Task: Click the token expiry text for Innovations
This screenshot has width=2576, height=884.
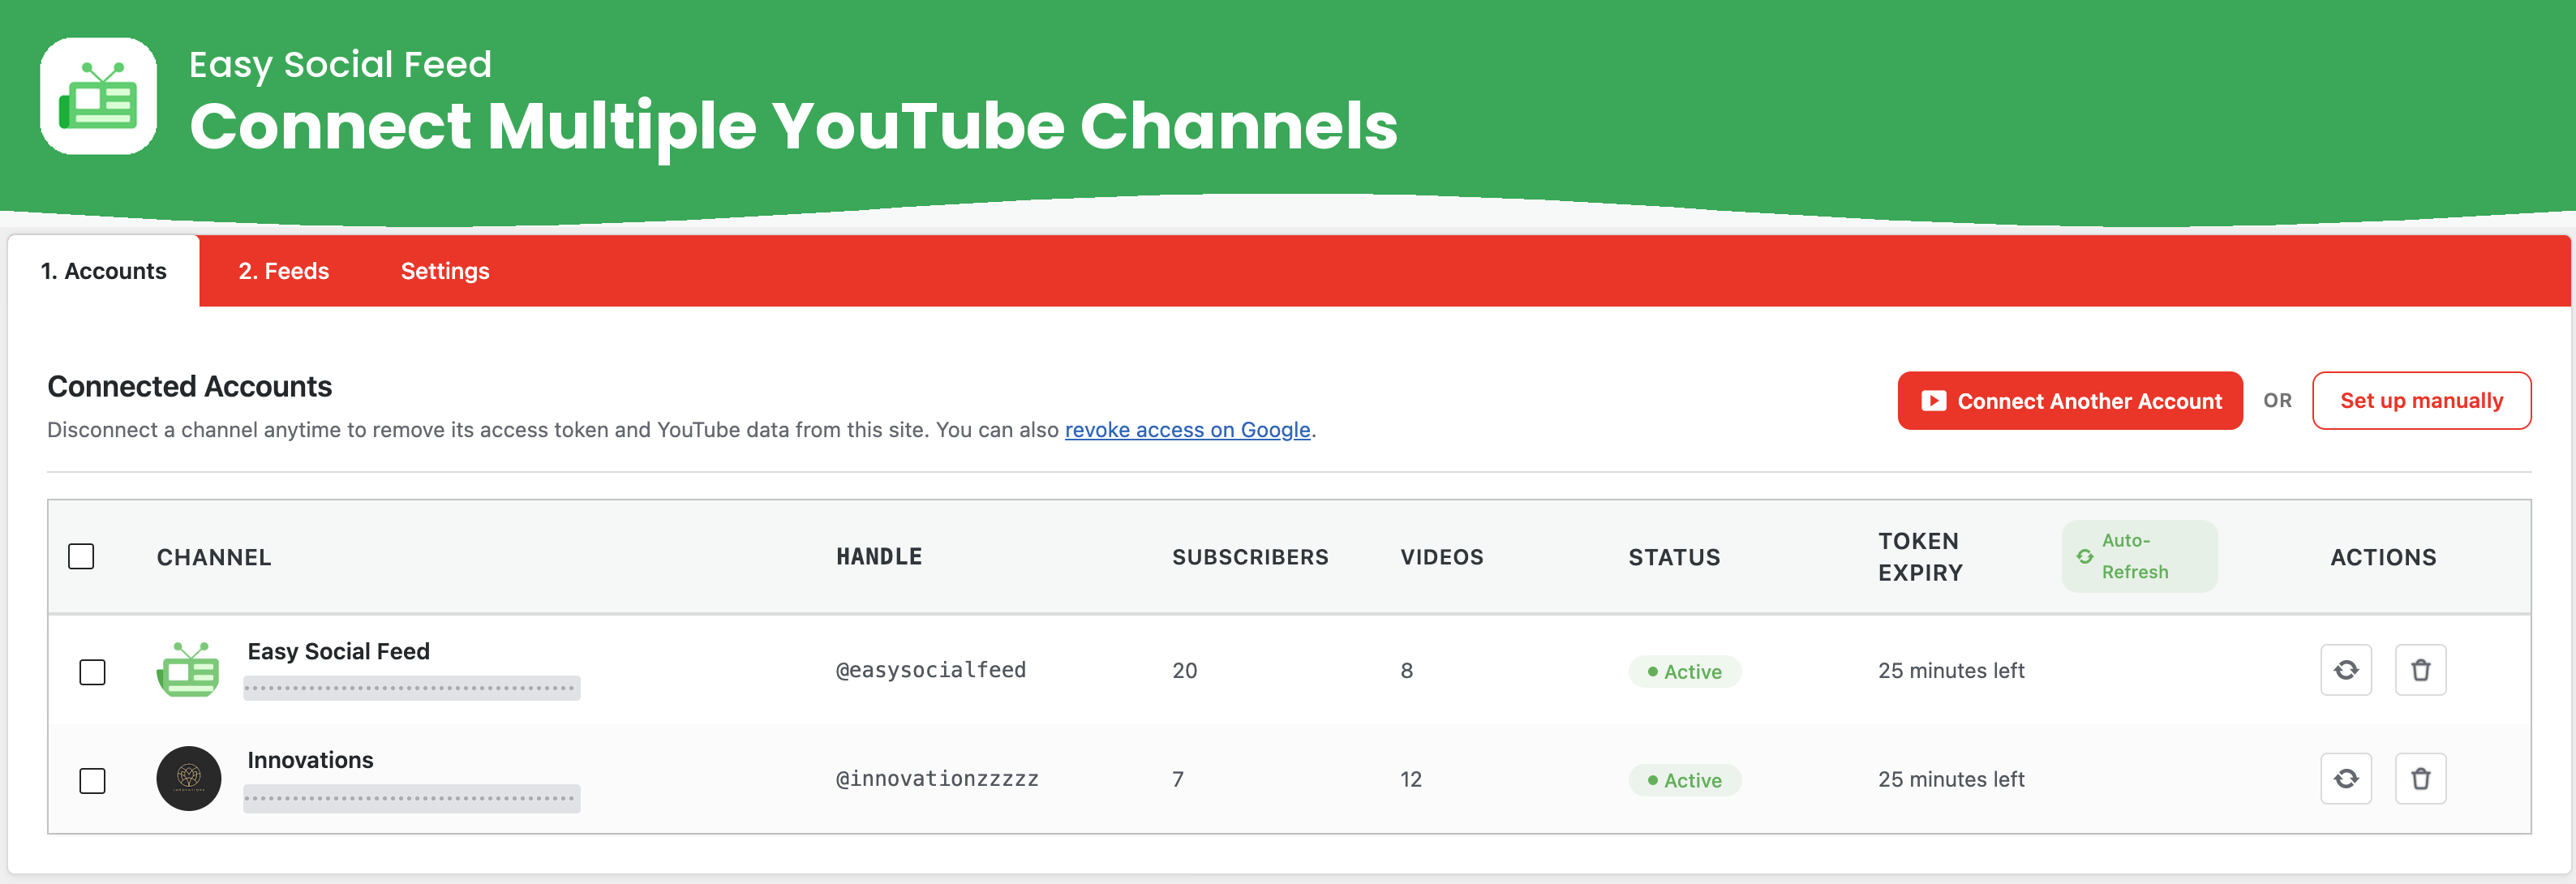Action: point(1951,779)
